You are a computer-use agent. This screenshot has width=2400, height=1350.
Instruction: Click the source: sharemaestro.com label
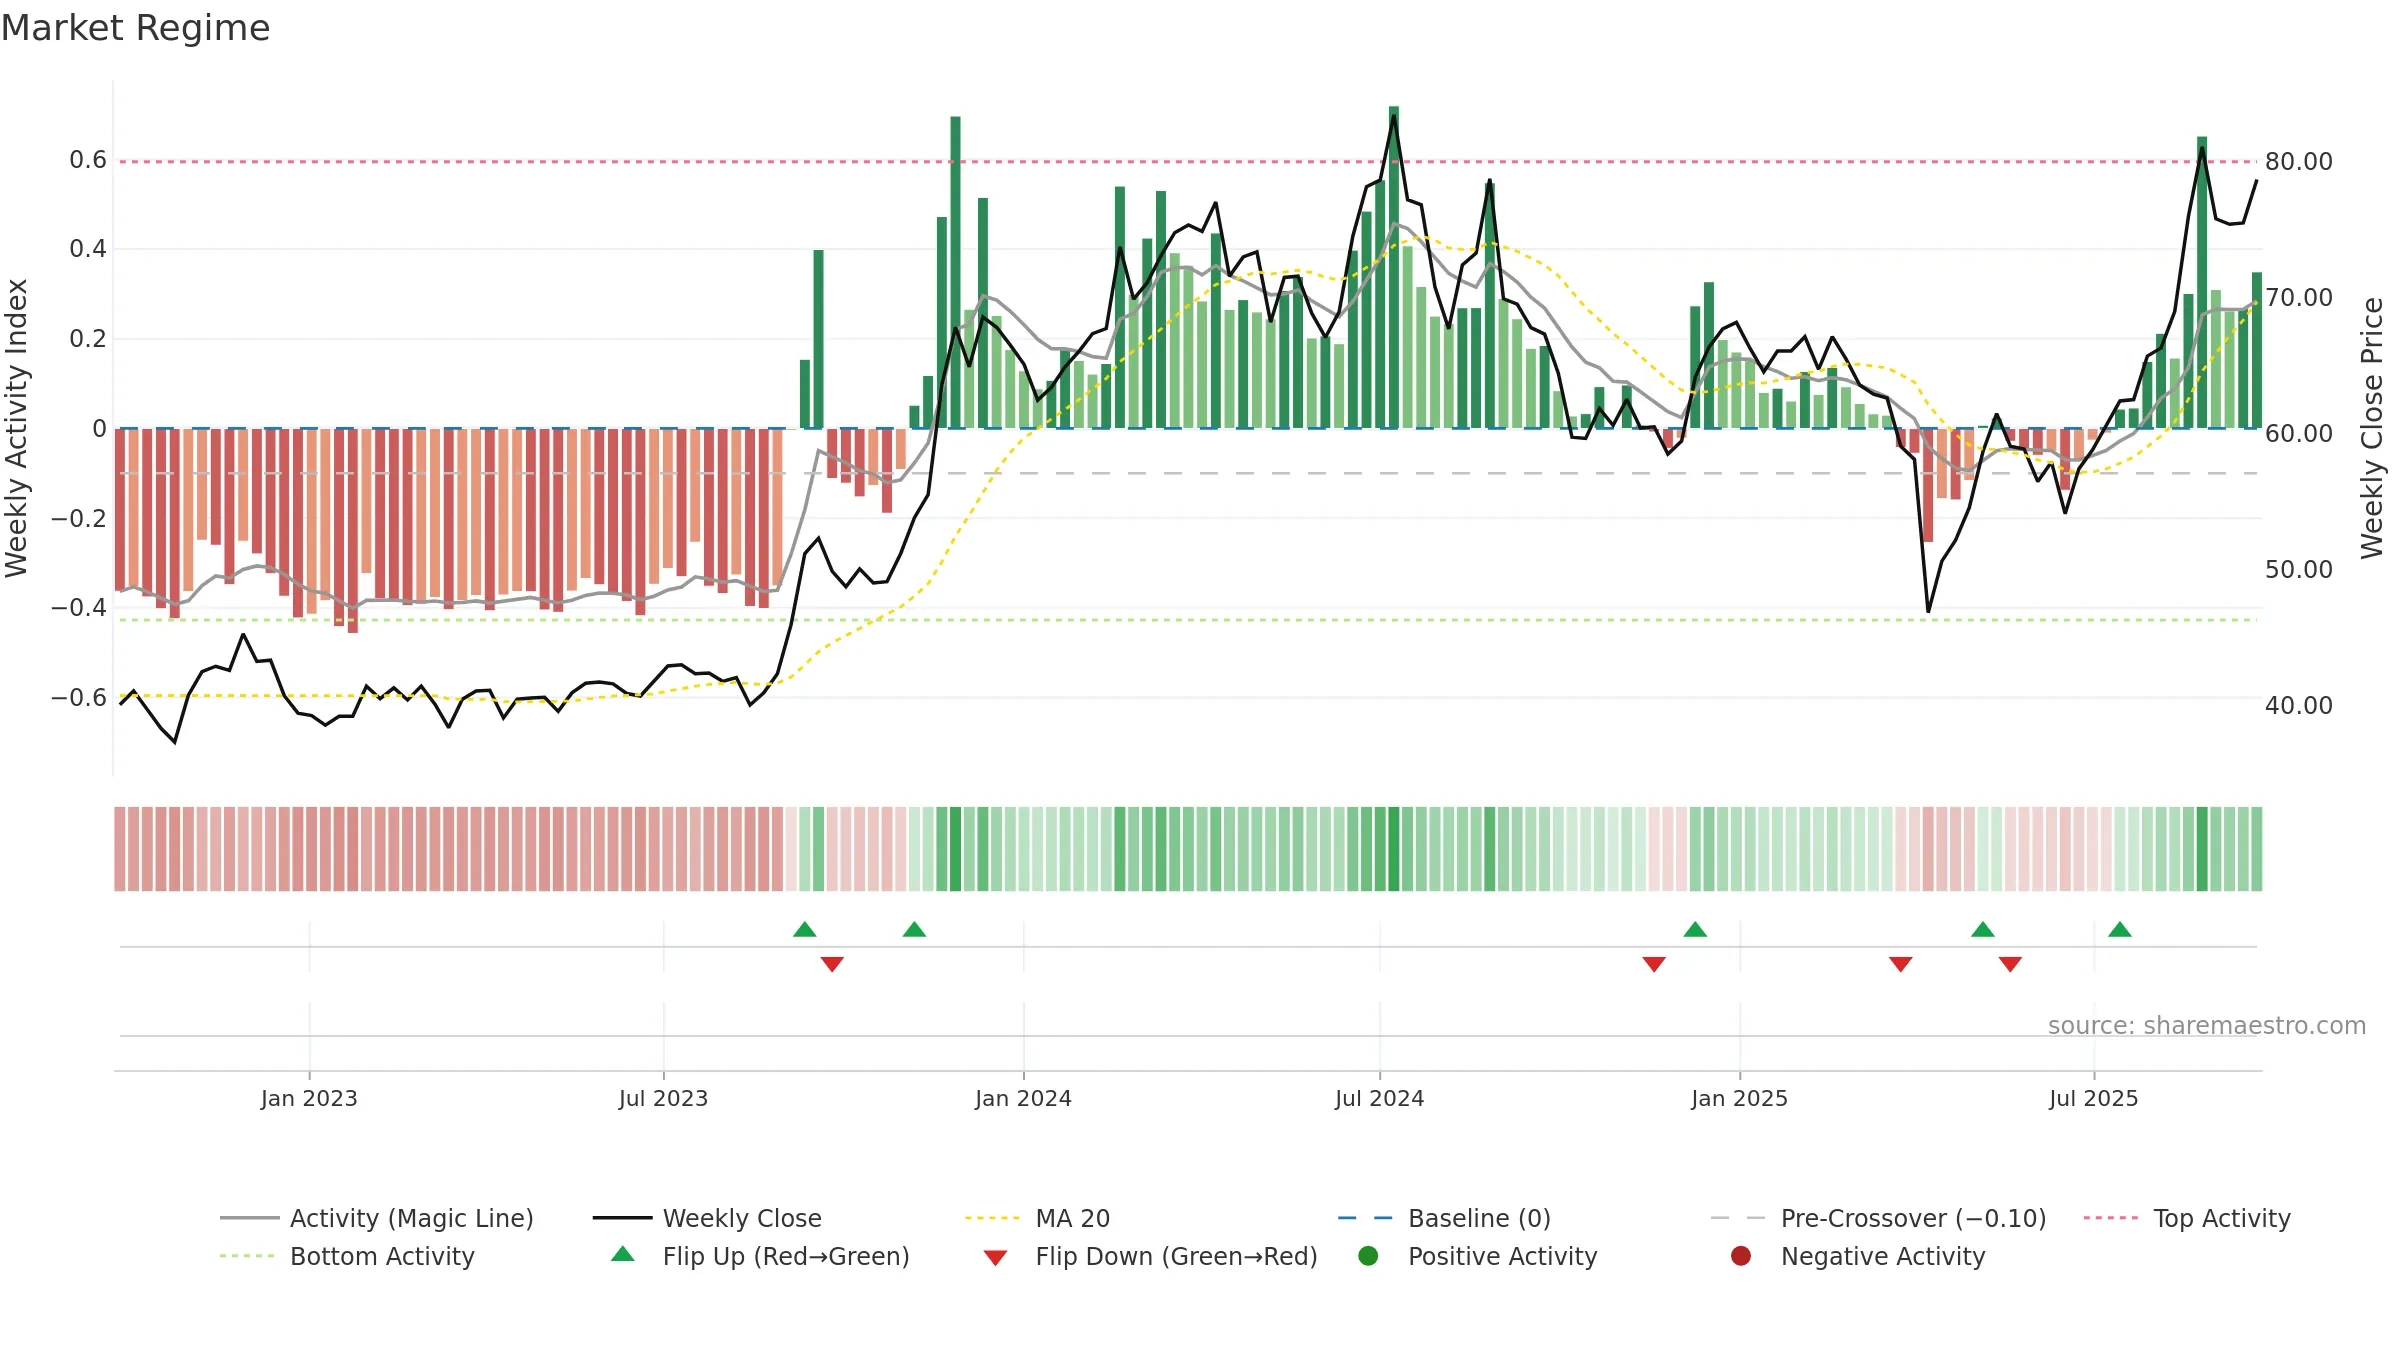coord(2207,1025)
